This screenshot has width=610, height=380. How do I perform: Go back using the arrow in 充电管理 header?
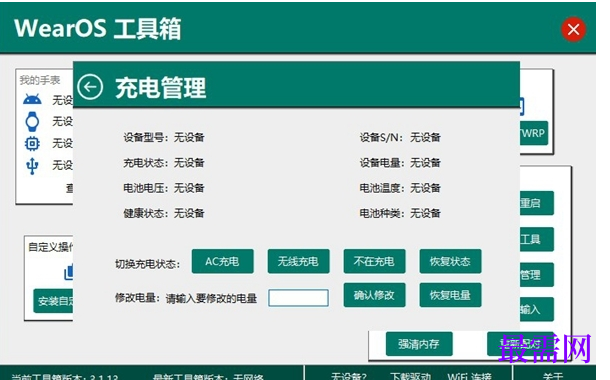coord(90,87)
